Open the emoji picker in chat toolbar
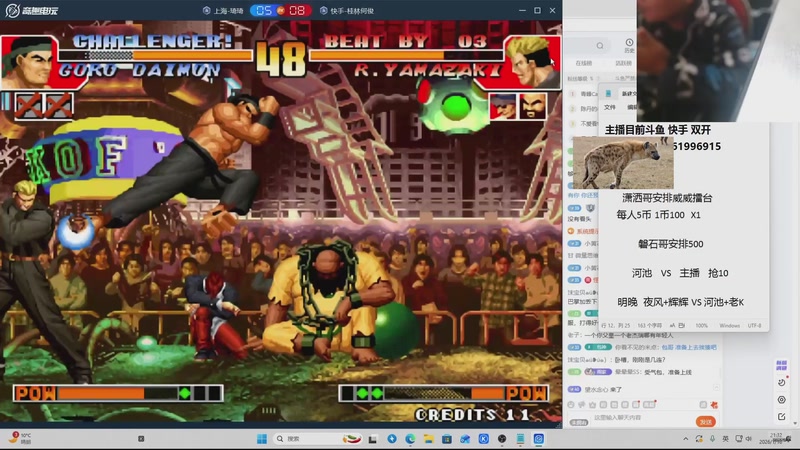800x450 pixels. (571, 405)
